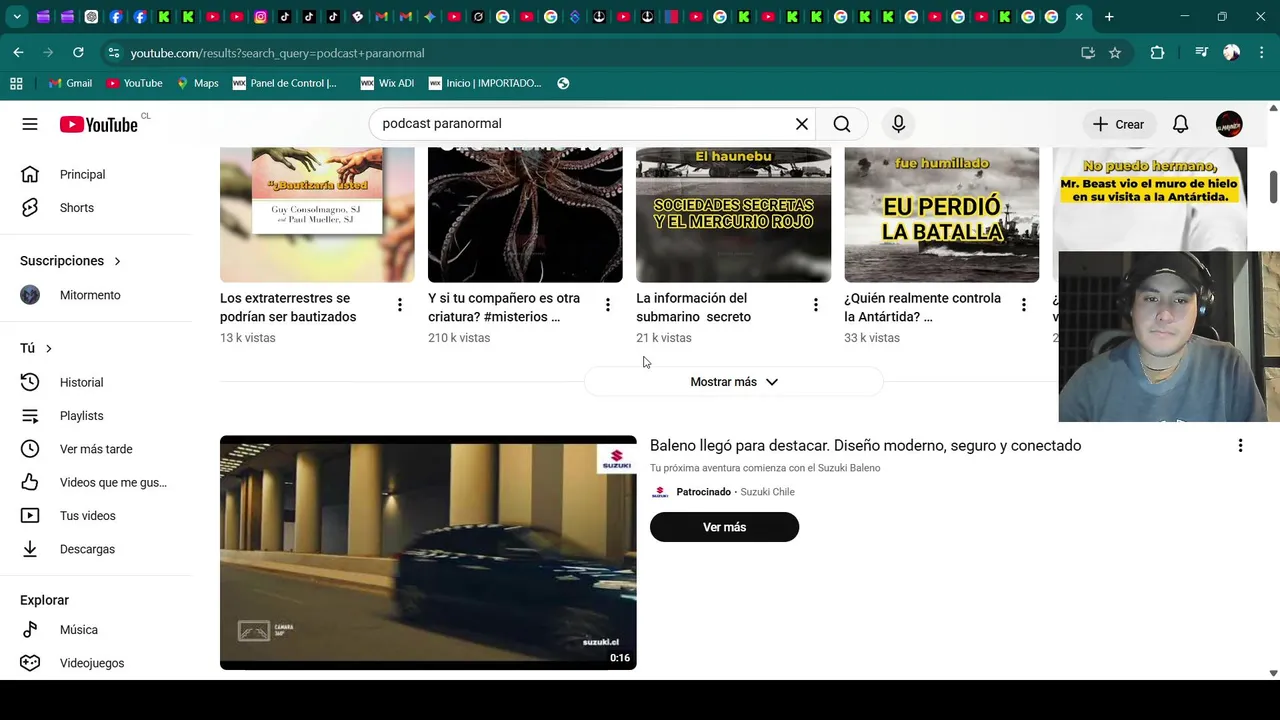The width and height of the screenshot is (1280, 720).
Task: Expand the Tú section
Action: (36, 348)
